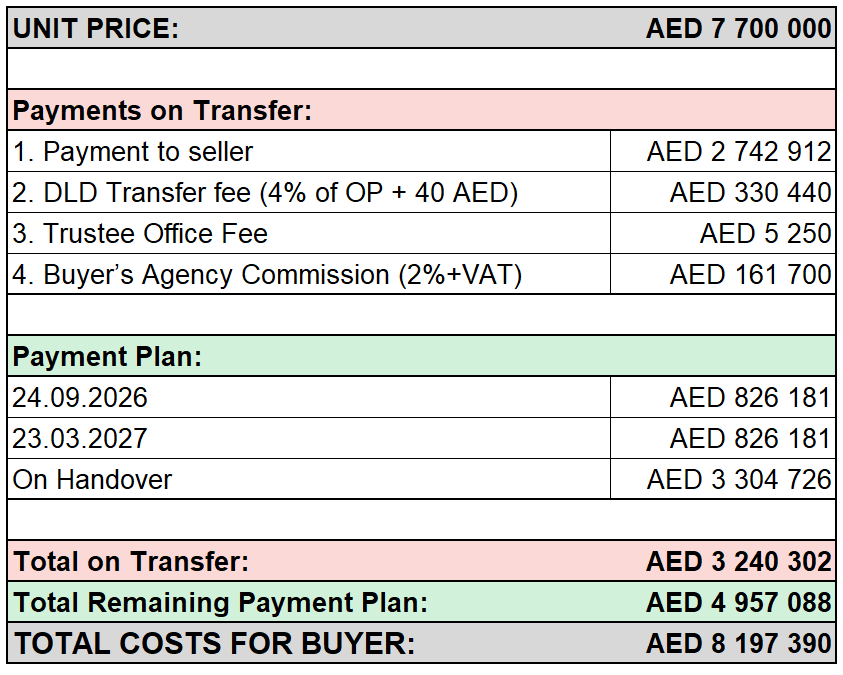Click the AED 3 240 302 total value
This screenshot has width=843, height=675.
pos(739,562)
